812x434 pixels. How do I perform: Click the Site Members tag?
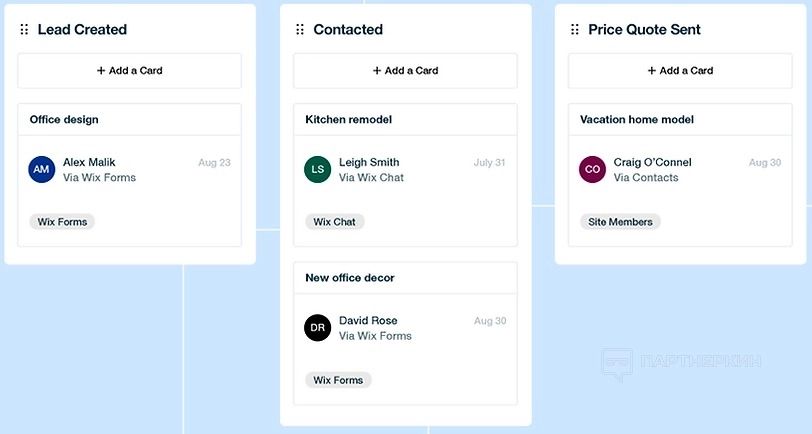pyautogui.click(x=620, y=222)
